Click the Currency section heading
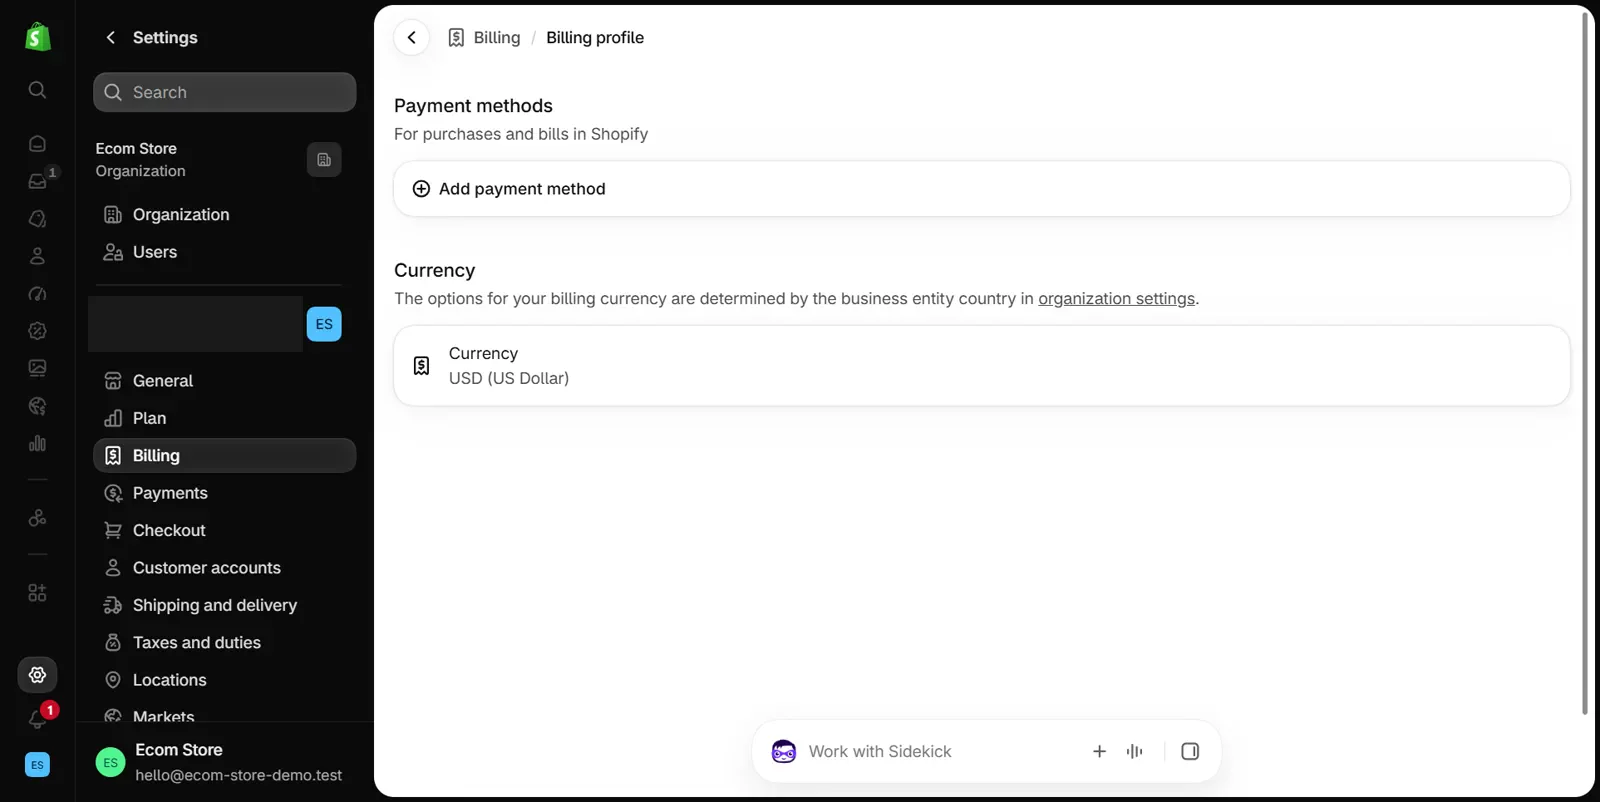 [434, 270]
